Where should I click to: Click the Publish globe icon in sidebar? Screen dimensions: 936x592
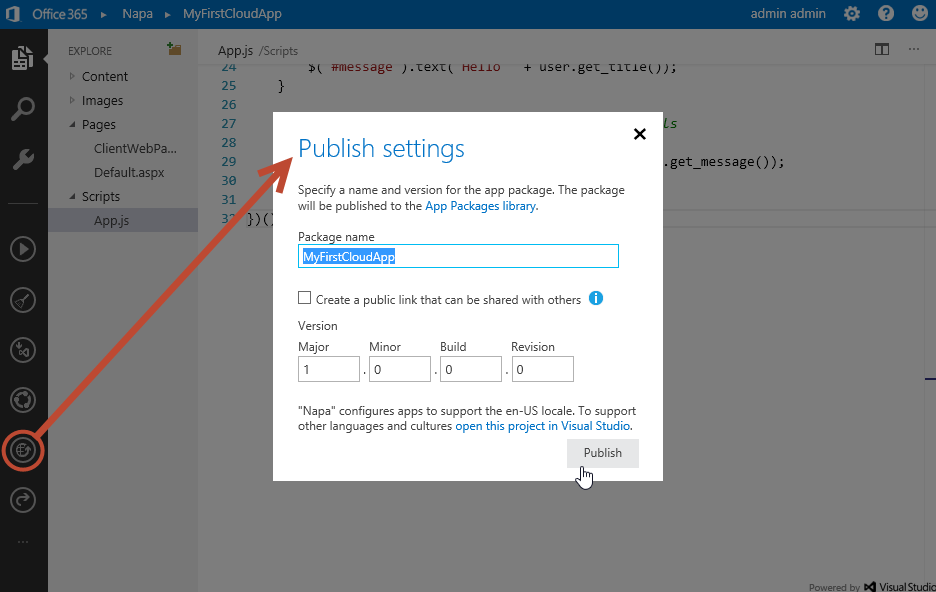tap(23, 450)
